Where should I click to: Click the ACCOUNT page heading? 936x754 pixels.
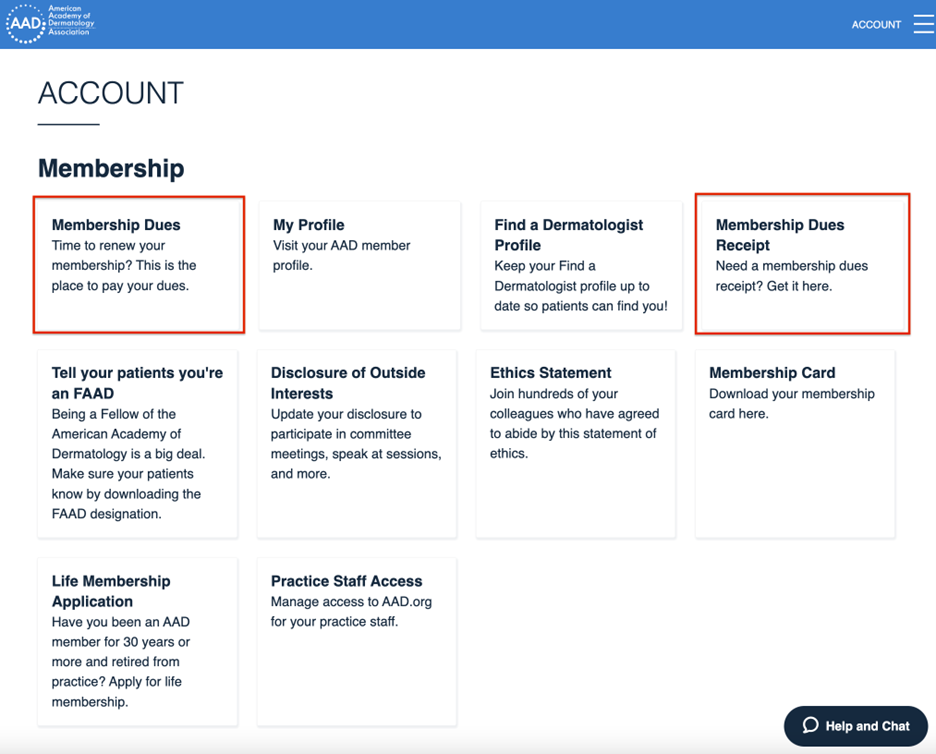pos(110,93)
